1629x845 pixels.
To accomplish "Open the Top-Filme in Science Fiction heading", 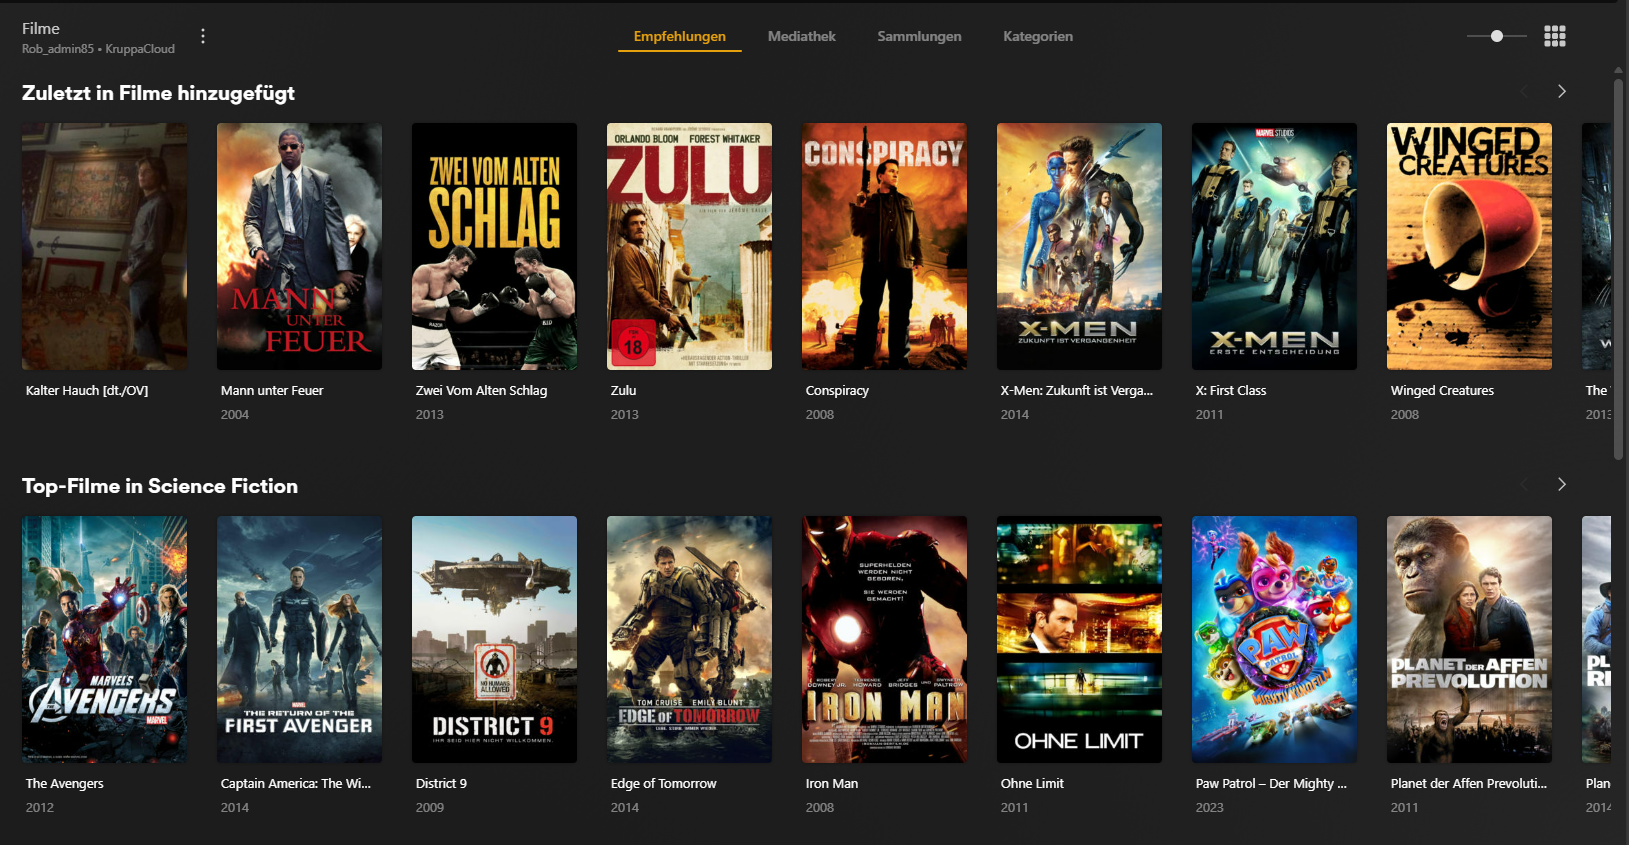I will (160, 486).
